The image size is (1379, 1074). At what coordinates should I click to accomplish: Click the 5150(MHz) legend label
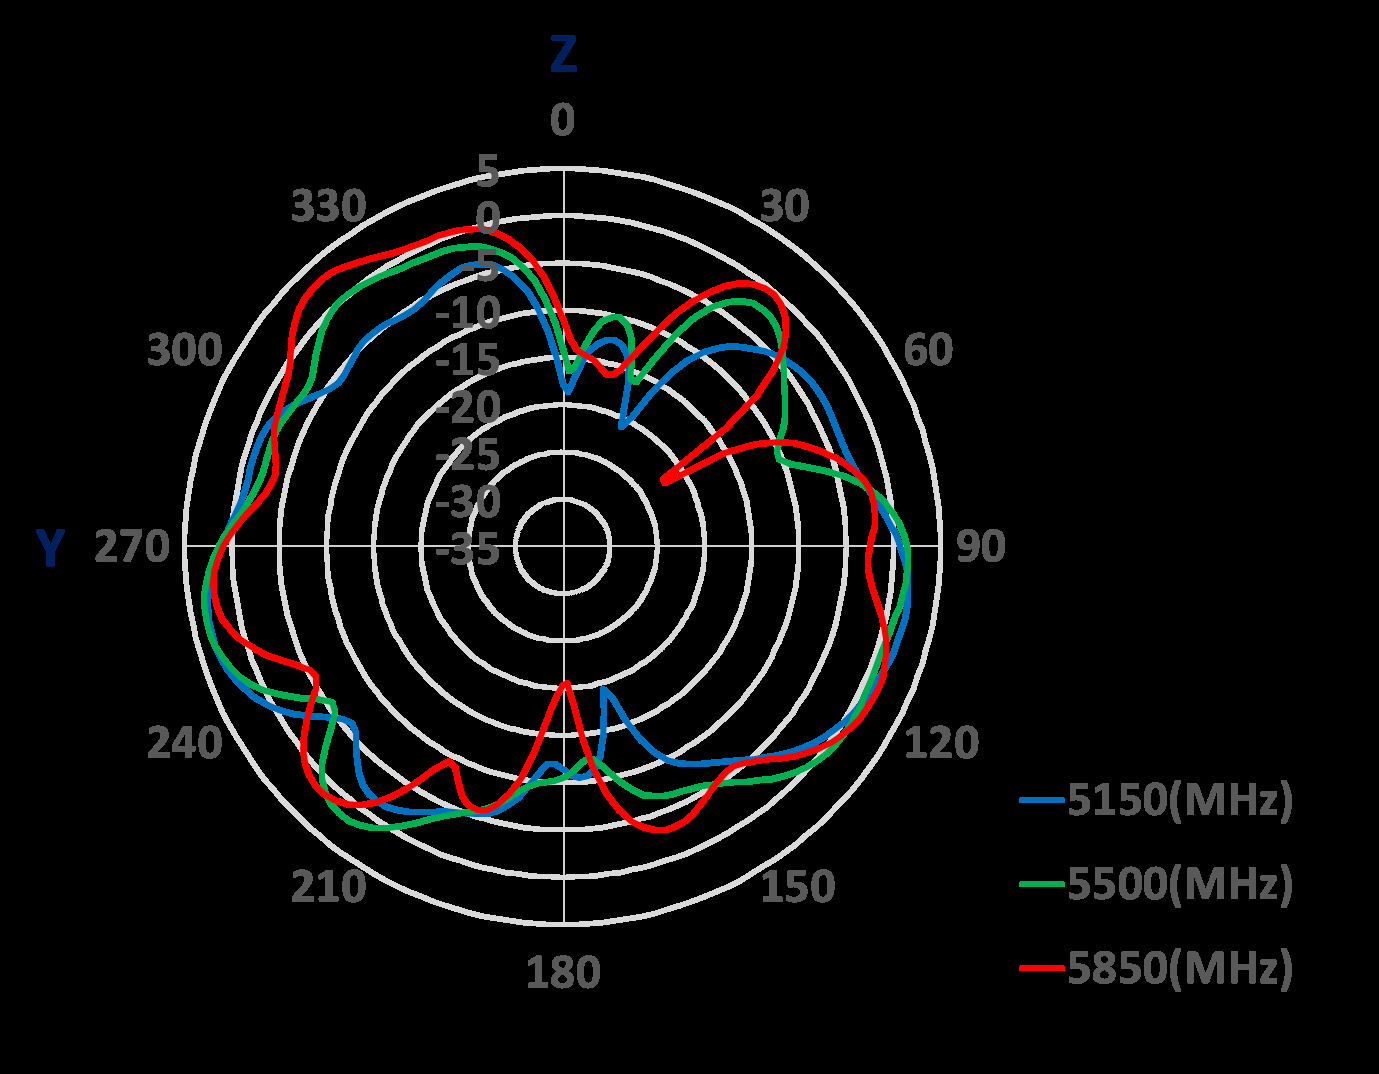point(1180,800)
